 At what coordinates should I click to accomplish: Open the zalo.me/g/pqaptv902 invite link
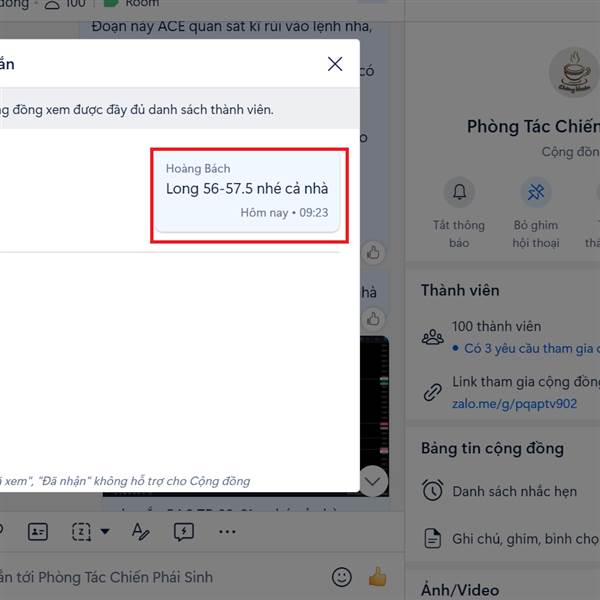click(x=514, y=404)
